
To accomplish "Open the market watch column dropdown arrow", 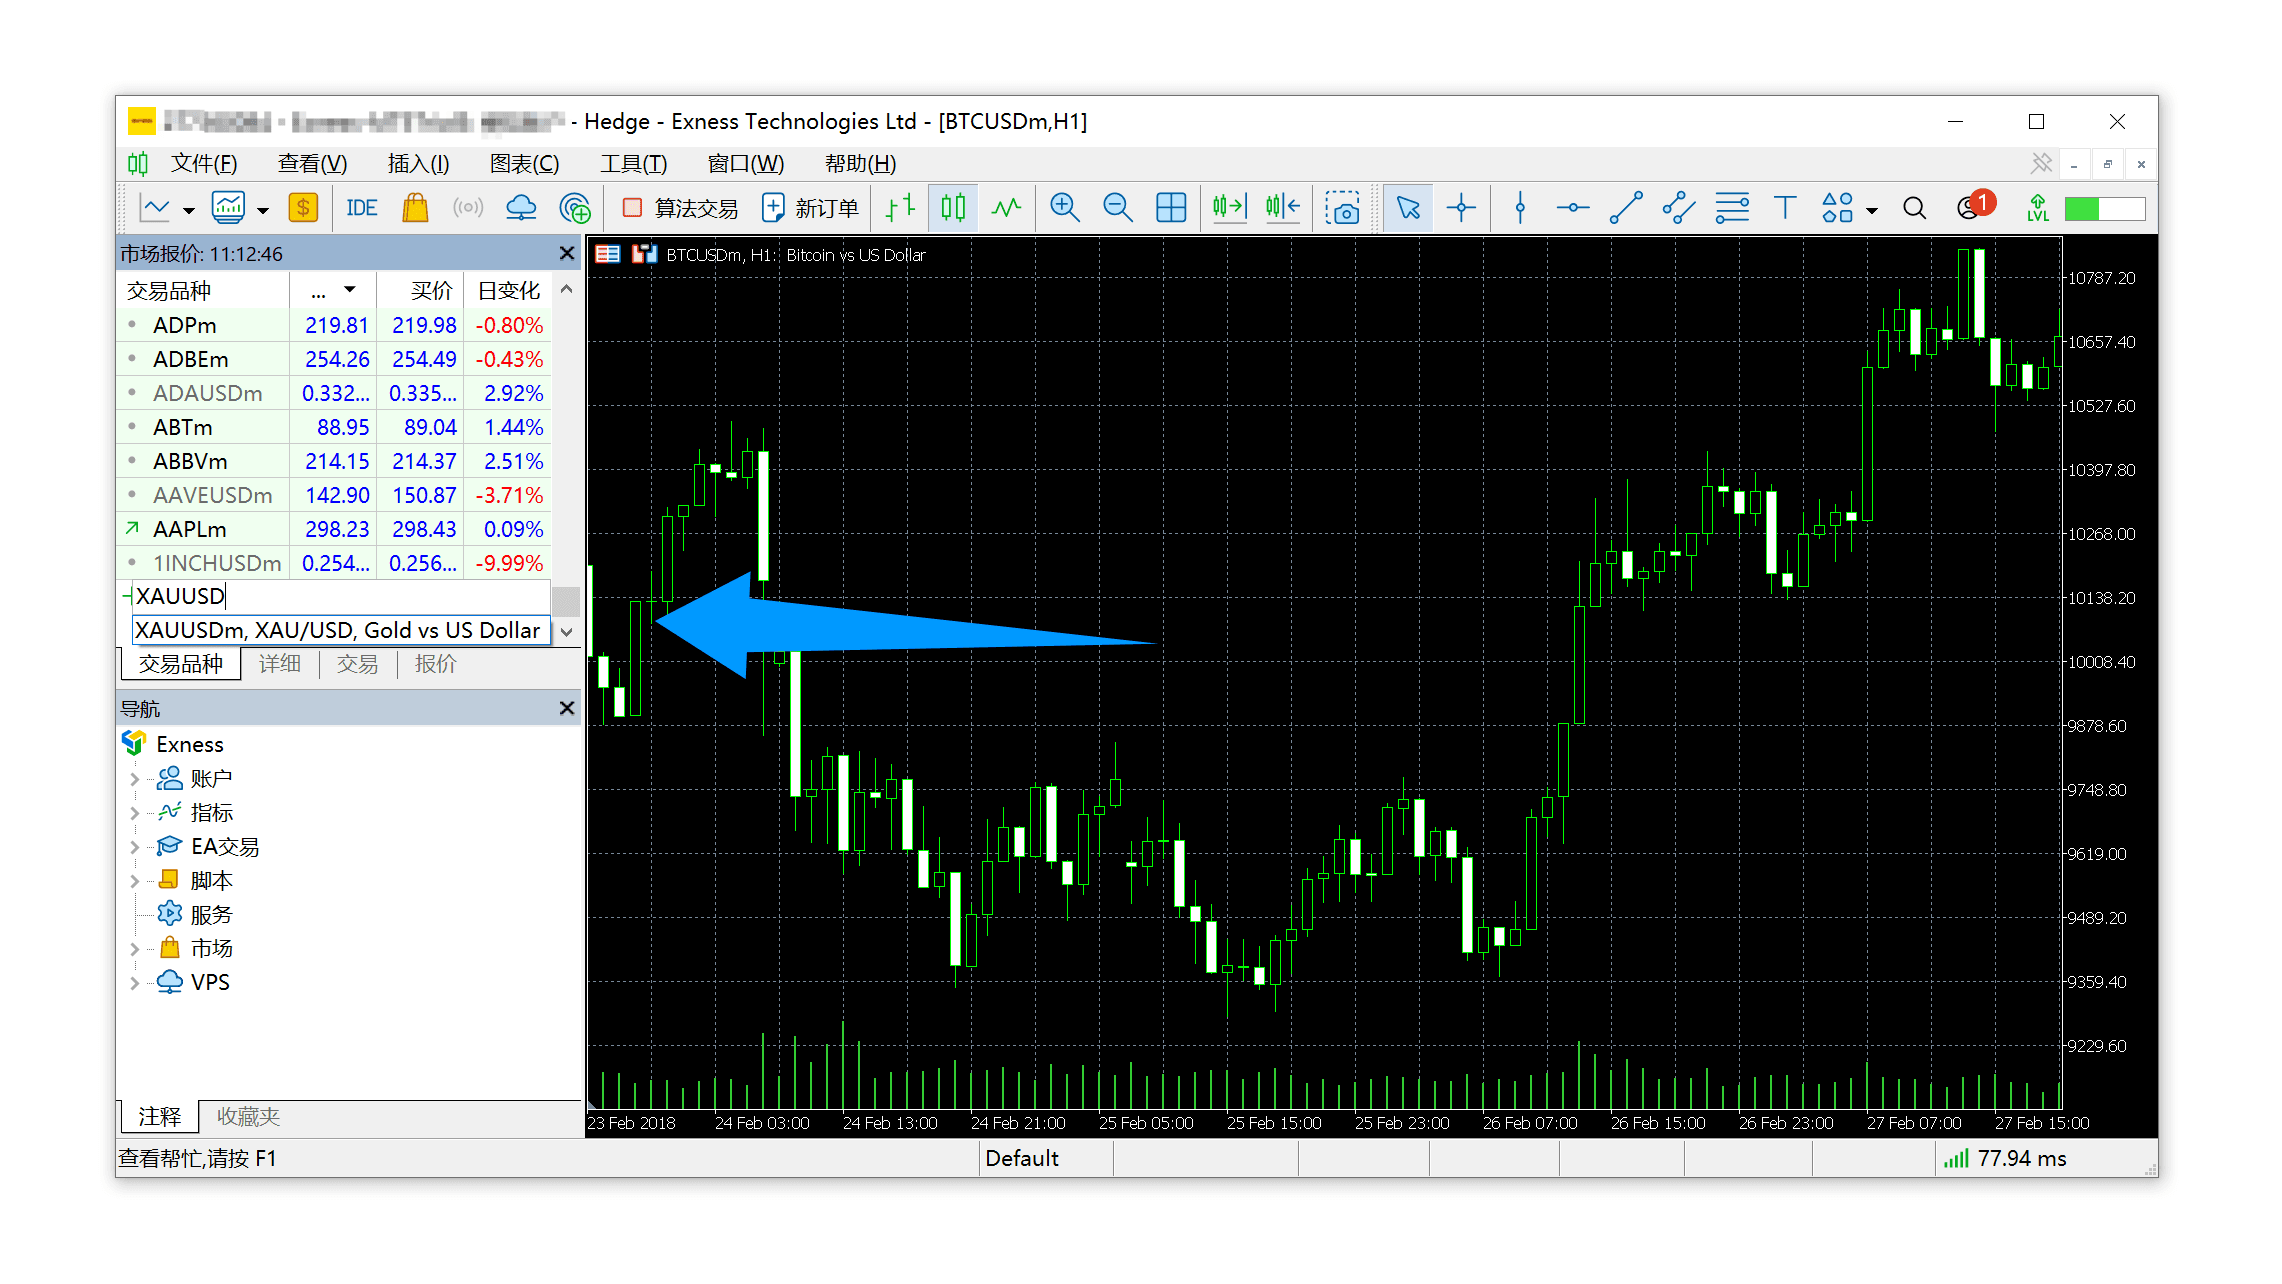I will point(350,290).
